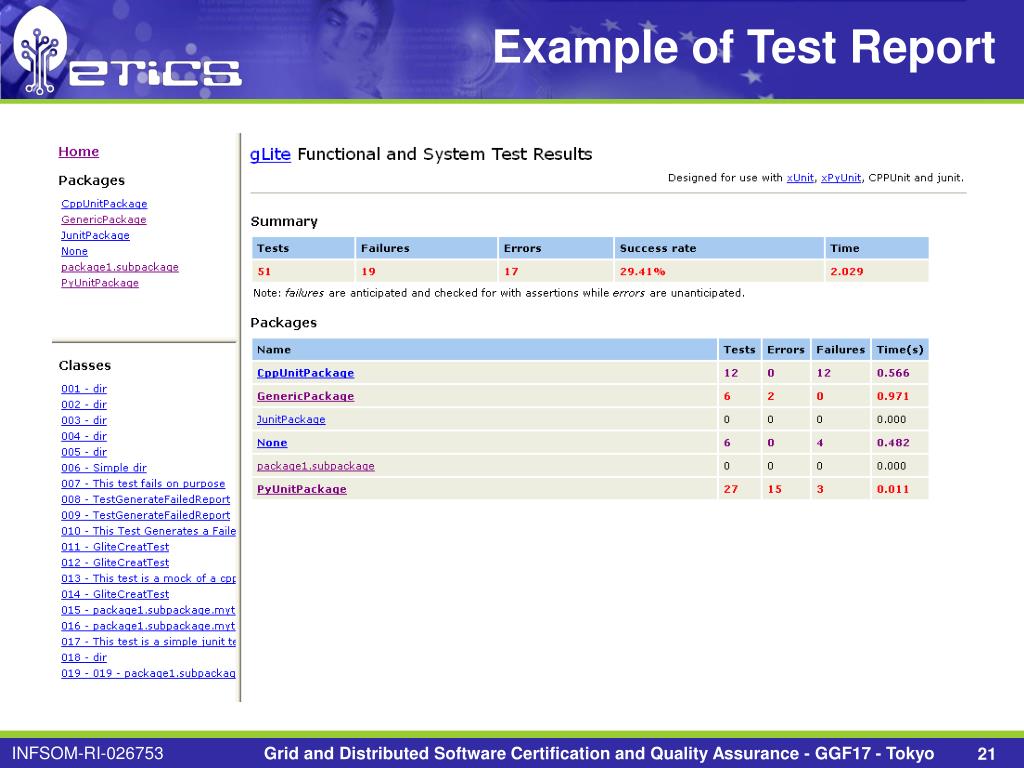Viewport: 1024px width, 768px height.
Task: Open PyUnitPackage in the sidebar Packages list
Action: pos(100,283)
